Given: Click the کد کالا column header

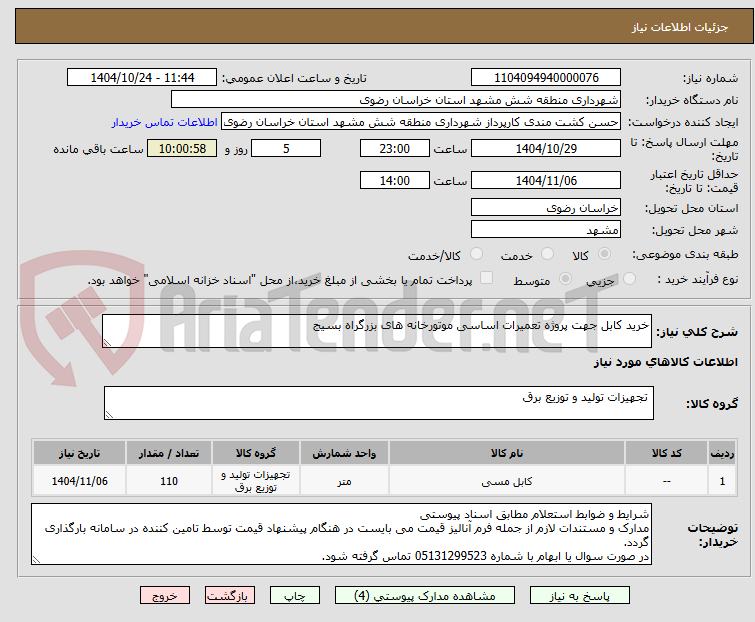Looking at the screenshot, I should [x=666, y=453].
